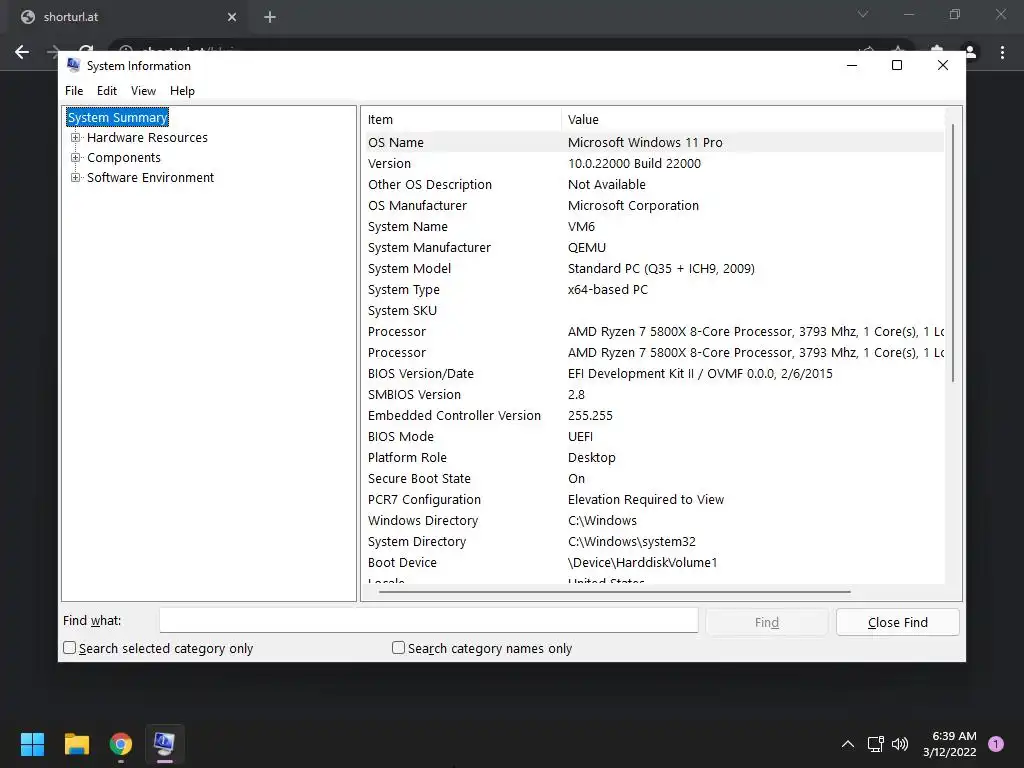The height and width of the screenshot is (768, 1024).
Task: Select Components tree label
Action: pyautogui.click(x=123, y=157)
